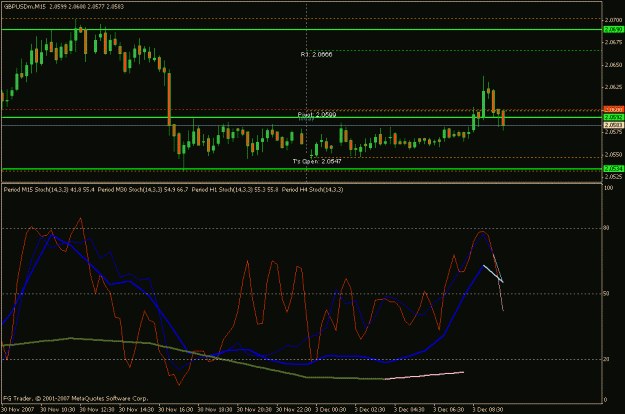The height and width of the screenshot is (414, 625).
Task: Click the Pivot: 2.0599 label on chart
Action: click(317, 114)
